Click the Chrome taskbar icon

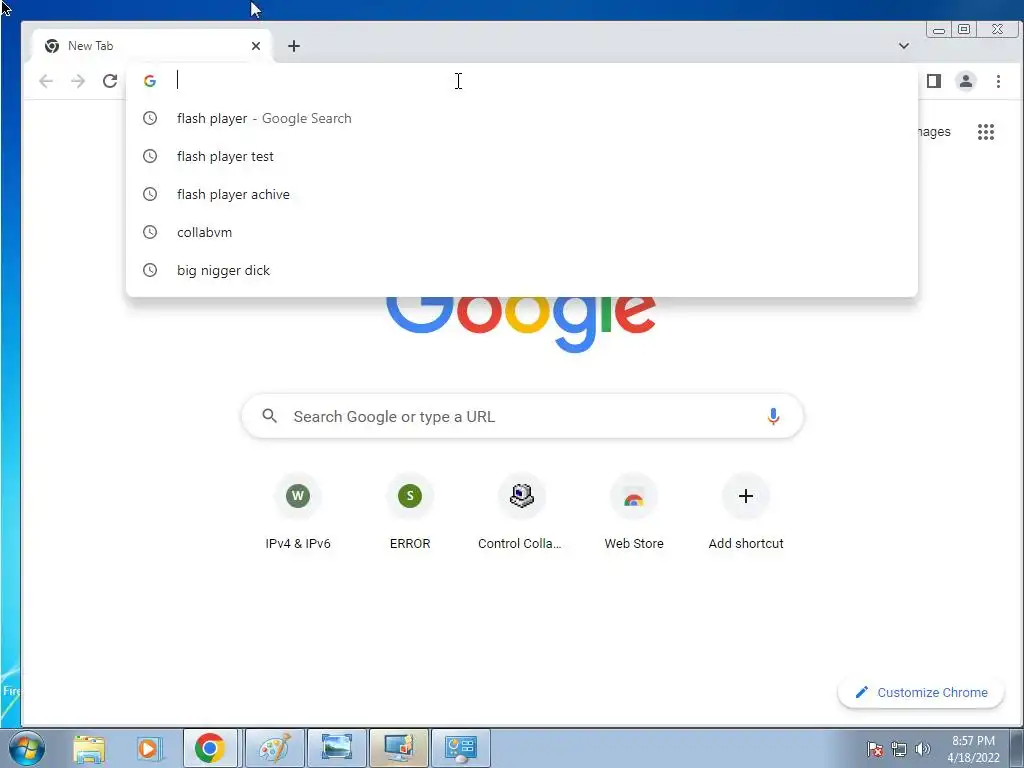click(210, 748)
